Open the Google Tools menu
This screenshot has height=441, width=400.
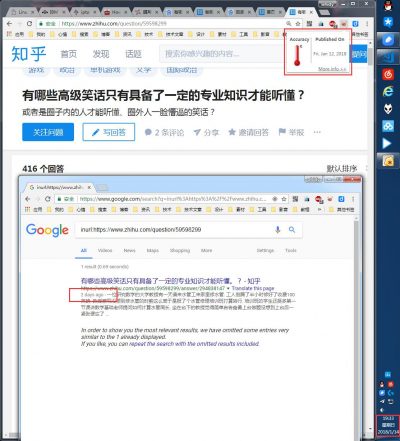coord(291,250)
